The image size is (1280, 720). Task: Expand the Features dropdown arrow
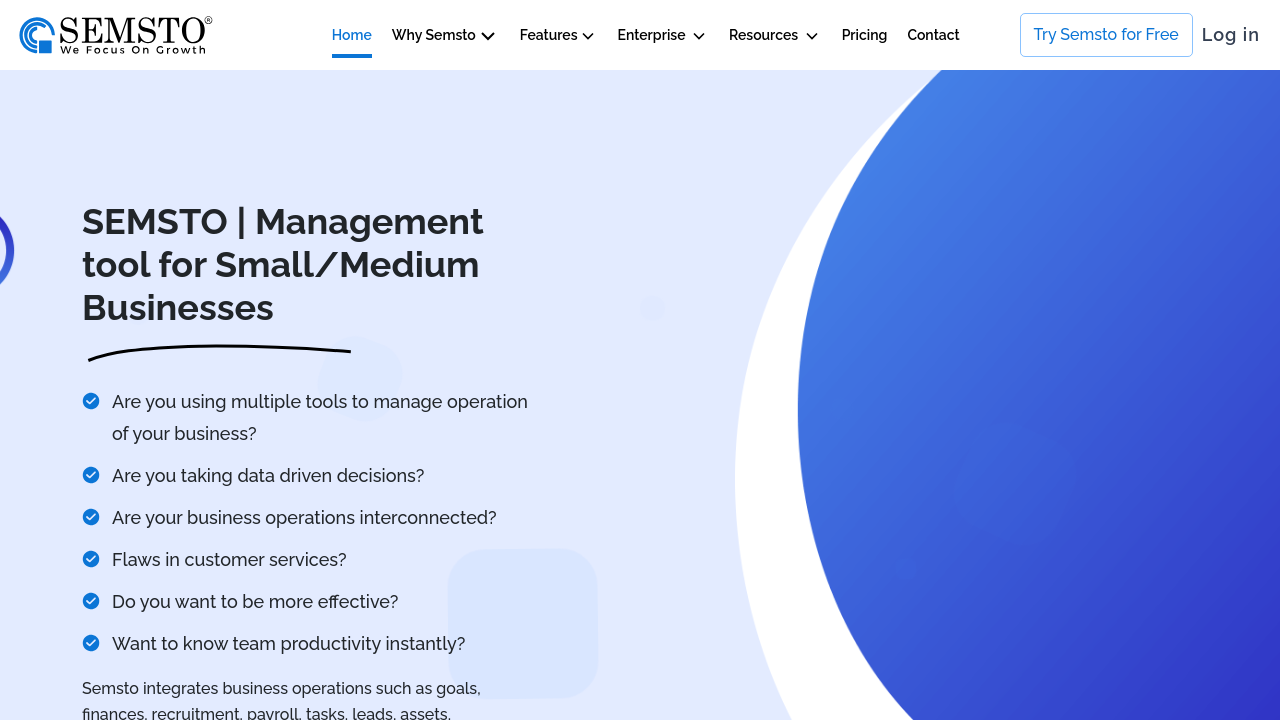pyautogui.click(x=588, y=36)
